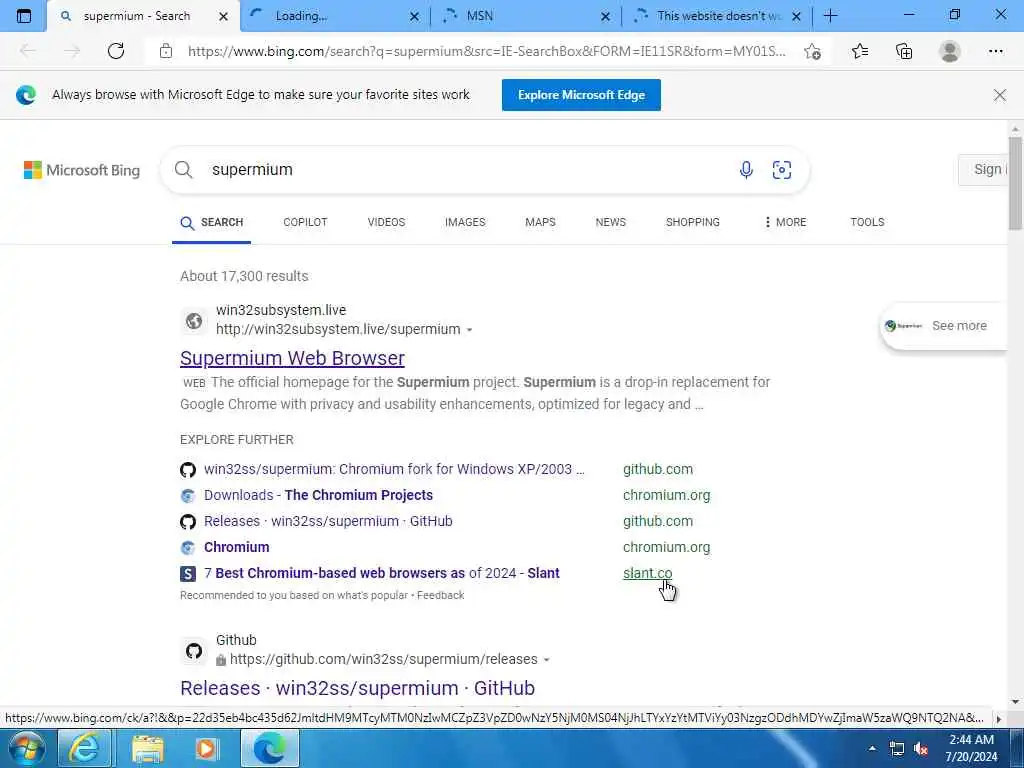
Task: Open Releases · win32ss/supermium · GitHub heading
Action: pos(357,688)
